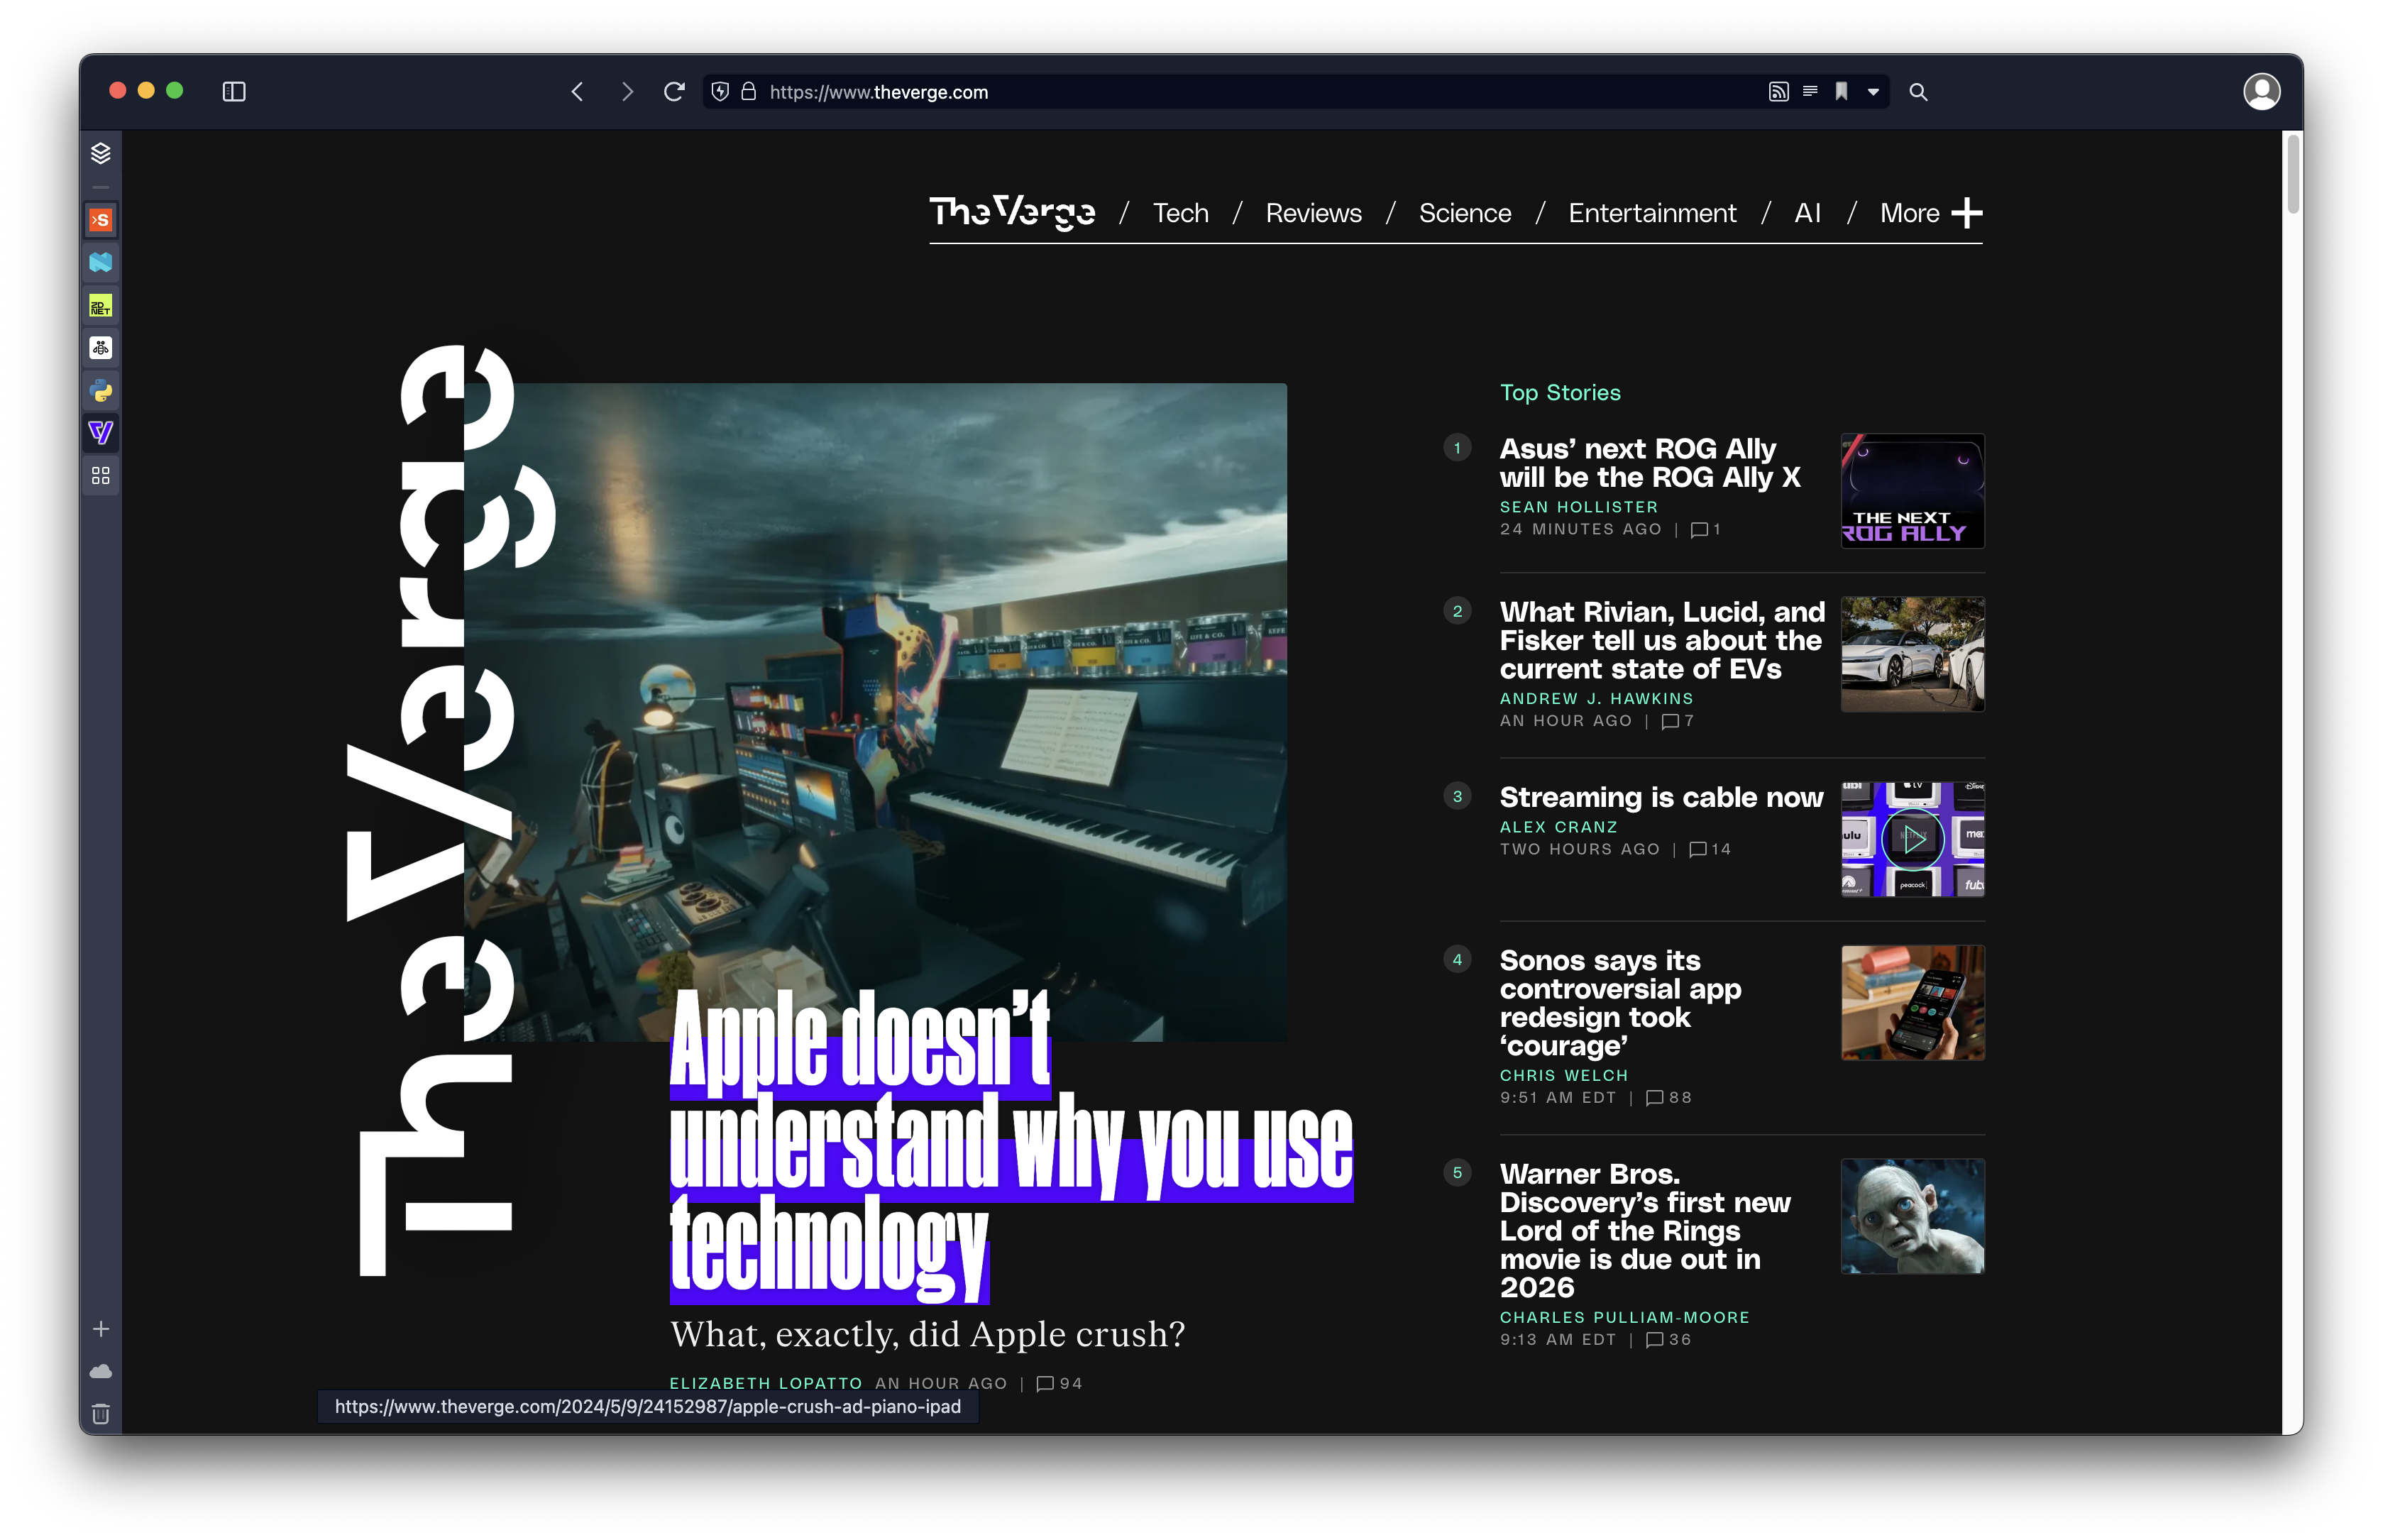Add a new tab with plus icon
The image size is (2383, 1540).
[101, 1329]
